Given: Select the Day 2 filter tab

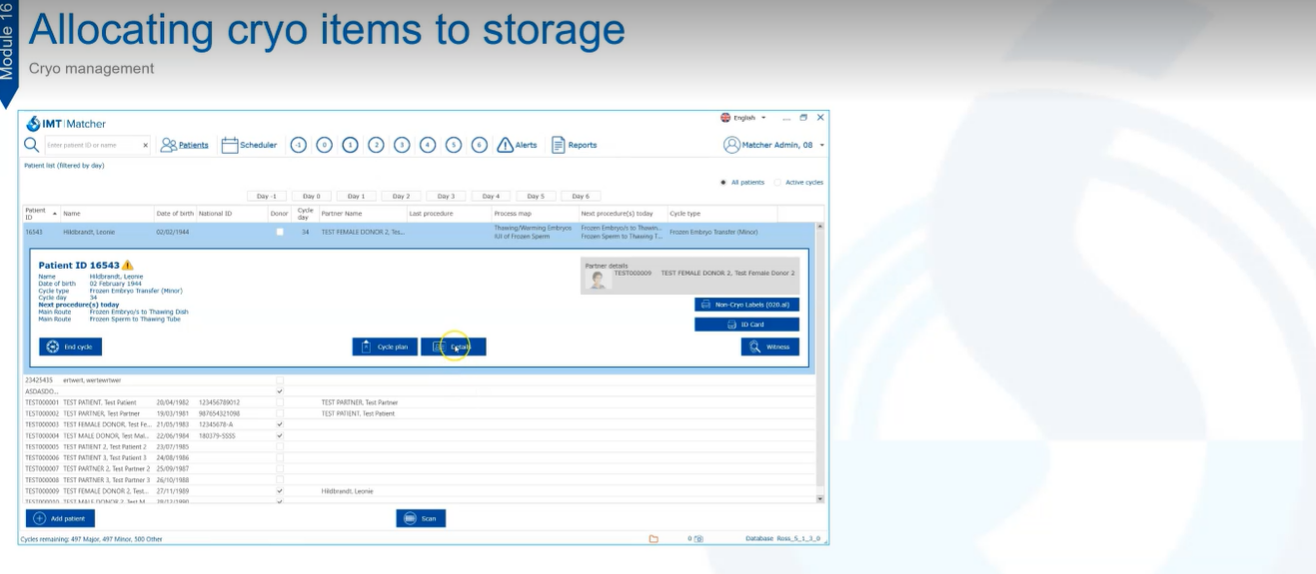Looking at the screenshot, I should pyautogui.click(x=401, y=196).
